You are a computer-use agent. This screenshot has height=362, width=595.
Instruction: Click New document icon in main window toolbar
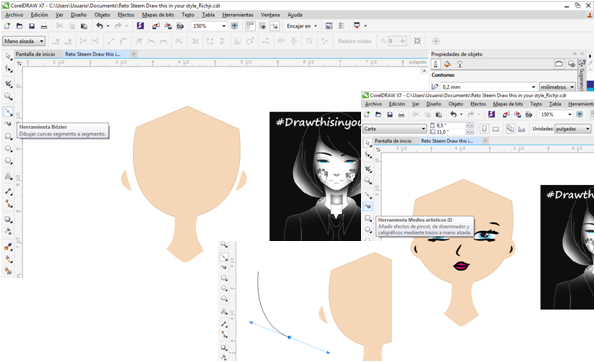7,26
